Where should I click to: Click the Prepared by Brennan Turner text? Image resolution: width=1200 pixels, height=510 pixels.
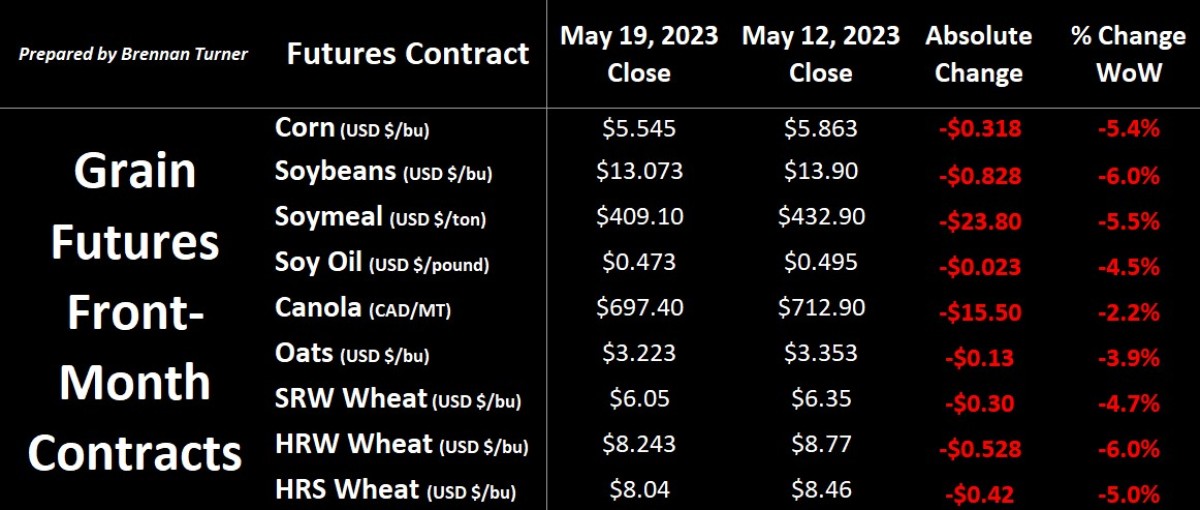pos(133,53)
